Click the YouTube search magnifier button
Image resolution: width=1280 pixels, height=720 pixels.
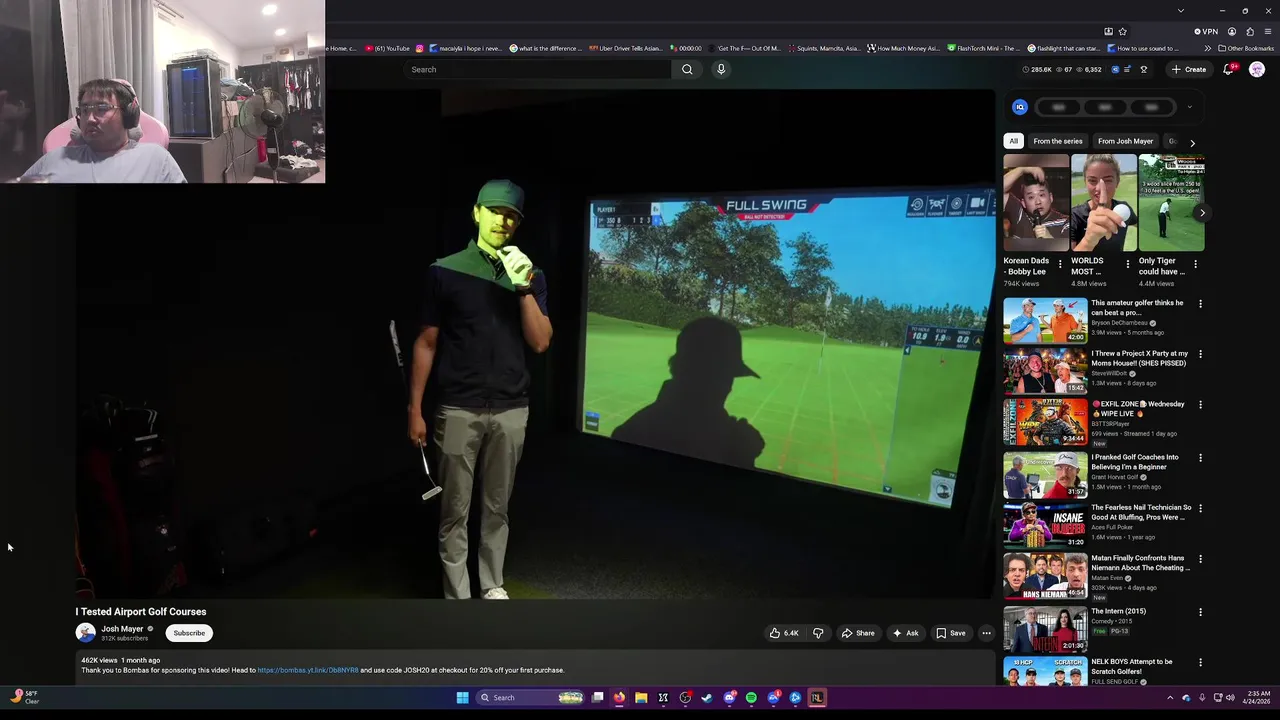click(687, 69)
